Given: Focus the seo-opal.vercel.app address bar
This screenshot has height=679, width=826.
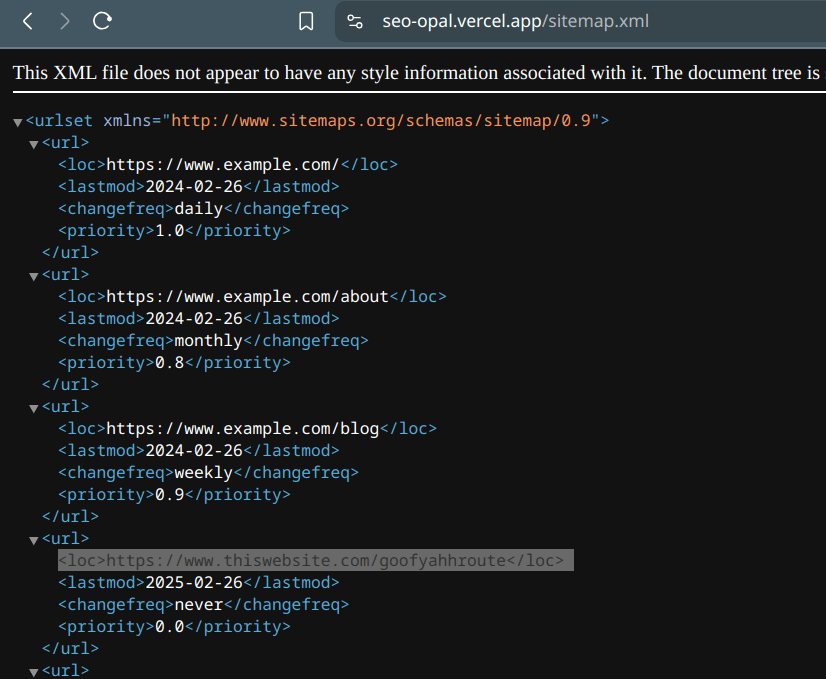Looking at the screenshot, I should pyautogui.click(x=515, y=21).
